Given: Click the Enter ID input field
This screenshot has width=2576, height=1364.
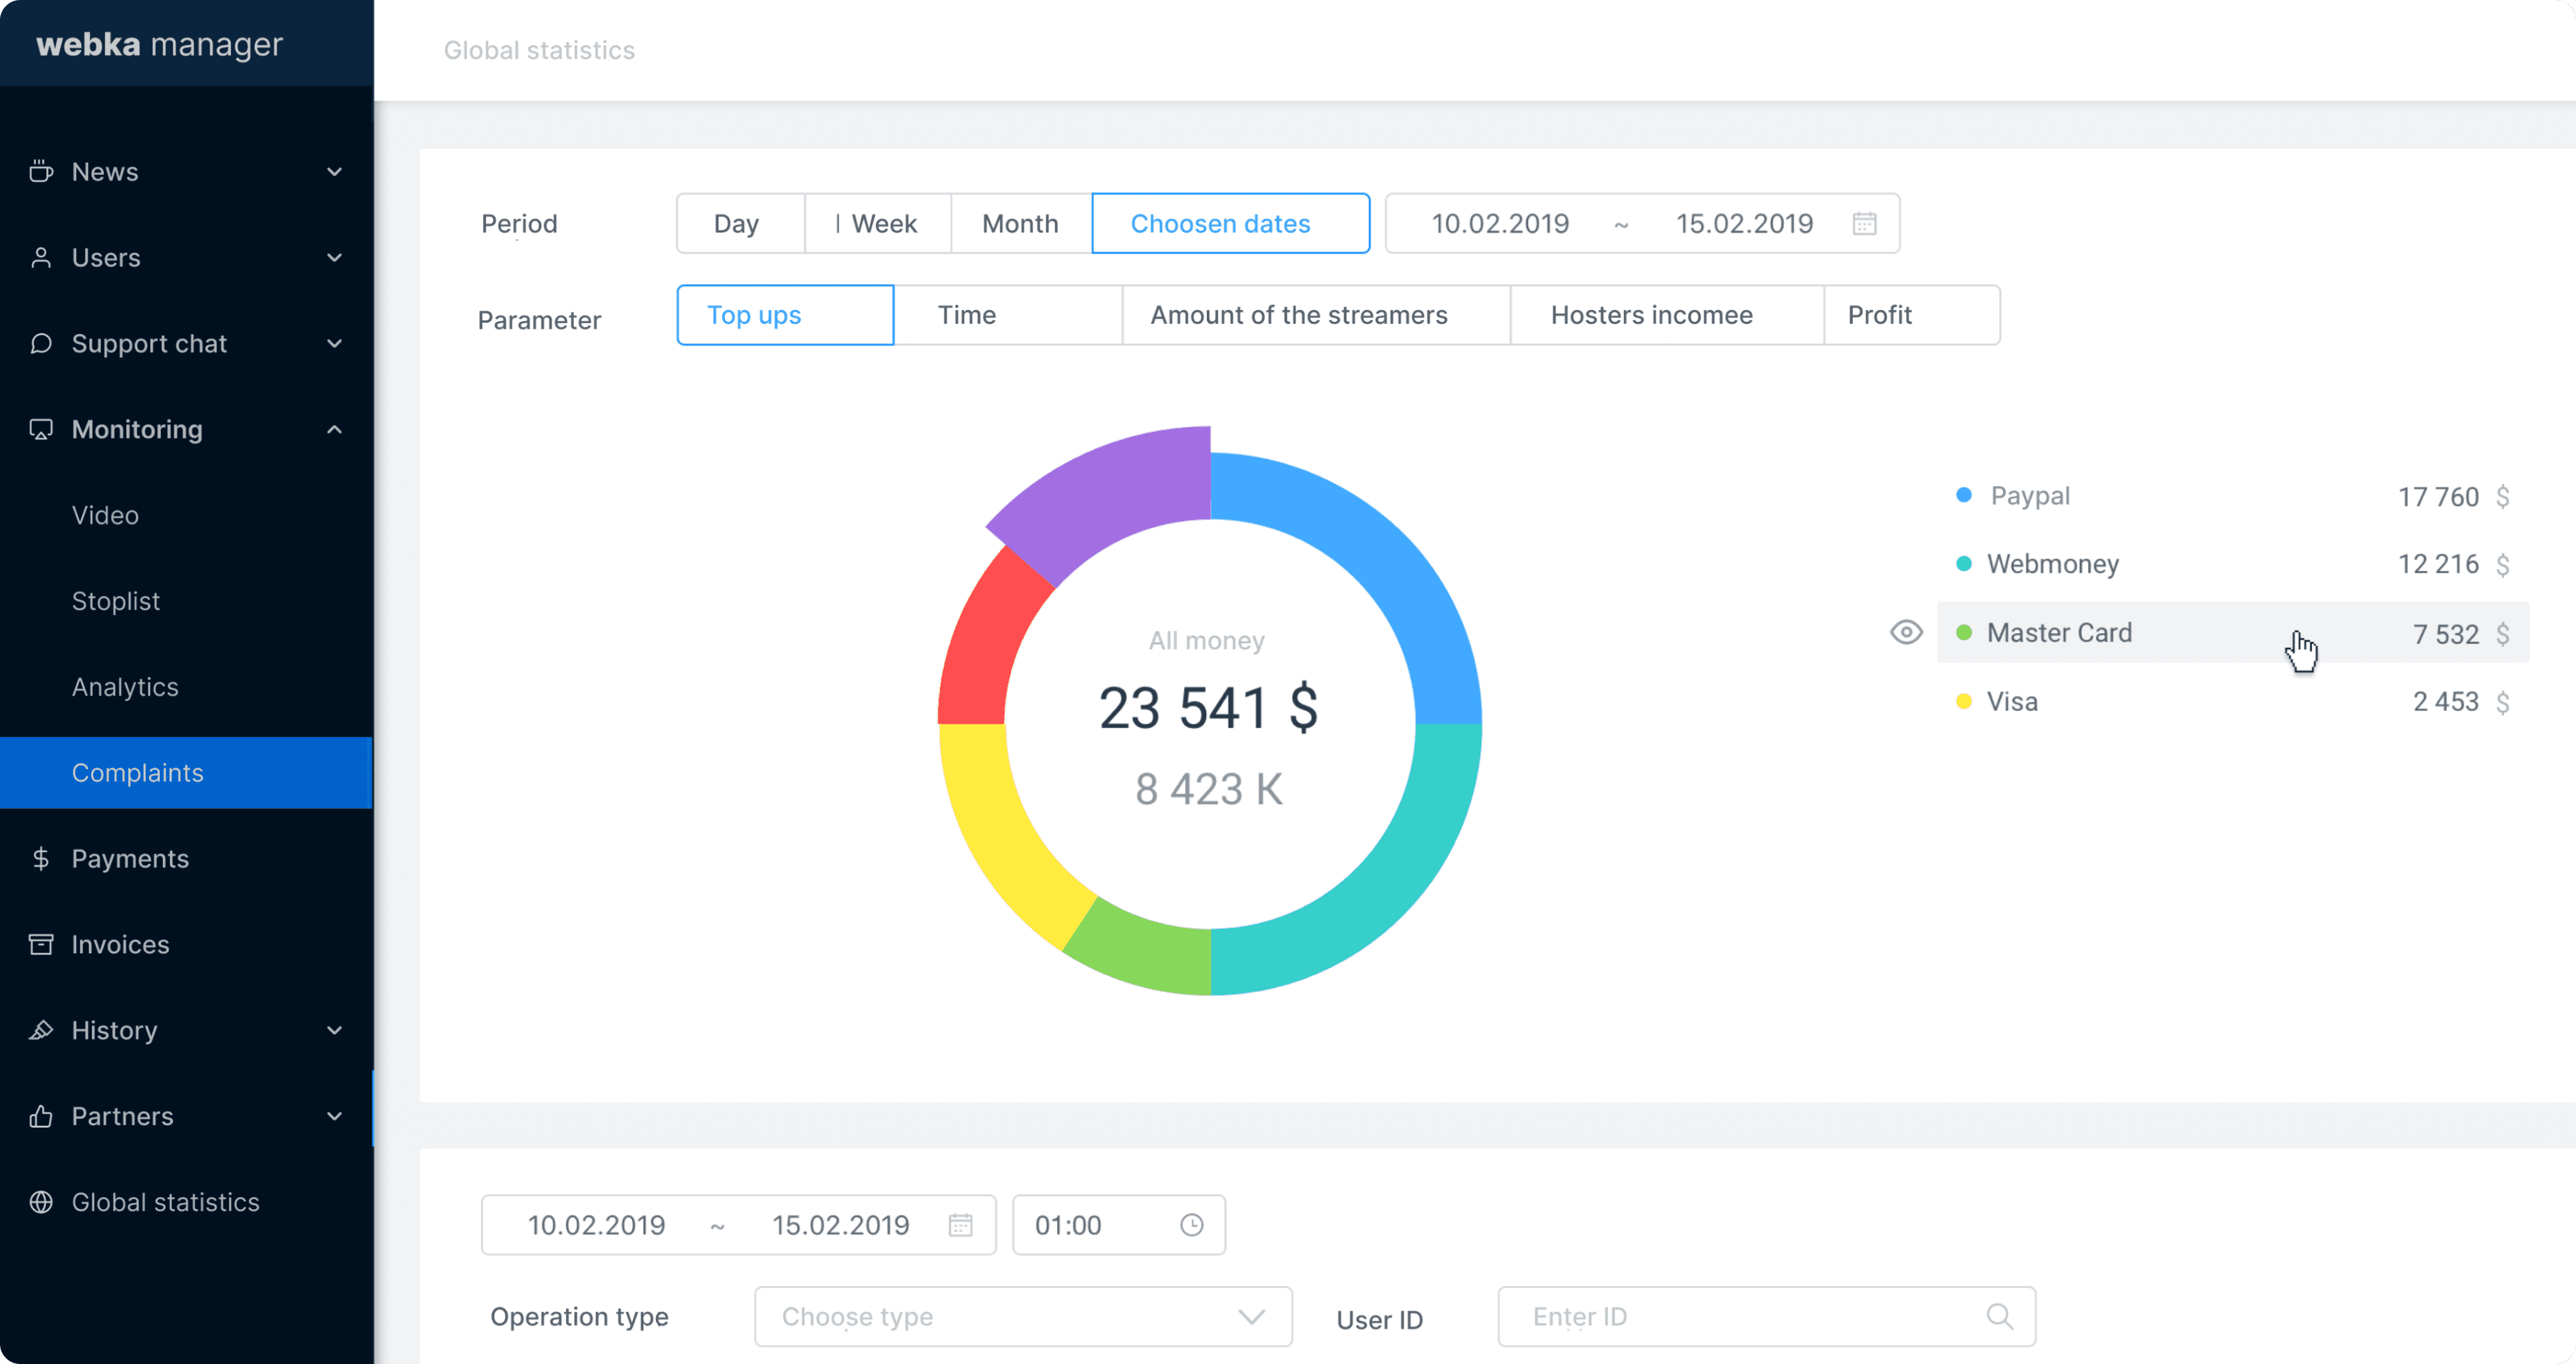Looking at the screenshot, I should pyautogui.click(x=1740, y=1316).
